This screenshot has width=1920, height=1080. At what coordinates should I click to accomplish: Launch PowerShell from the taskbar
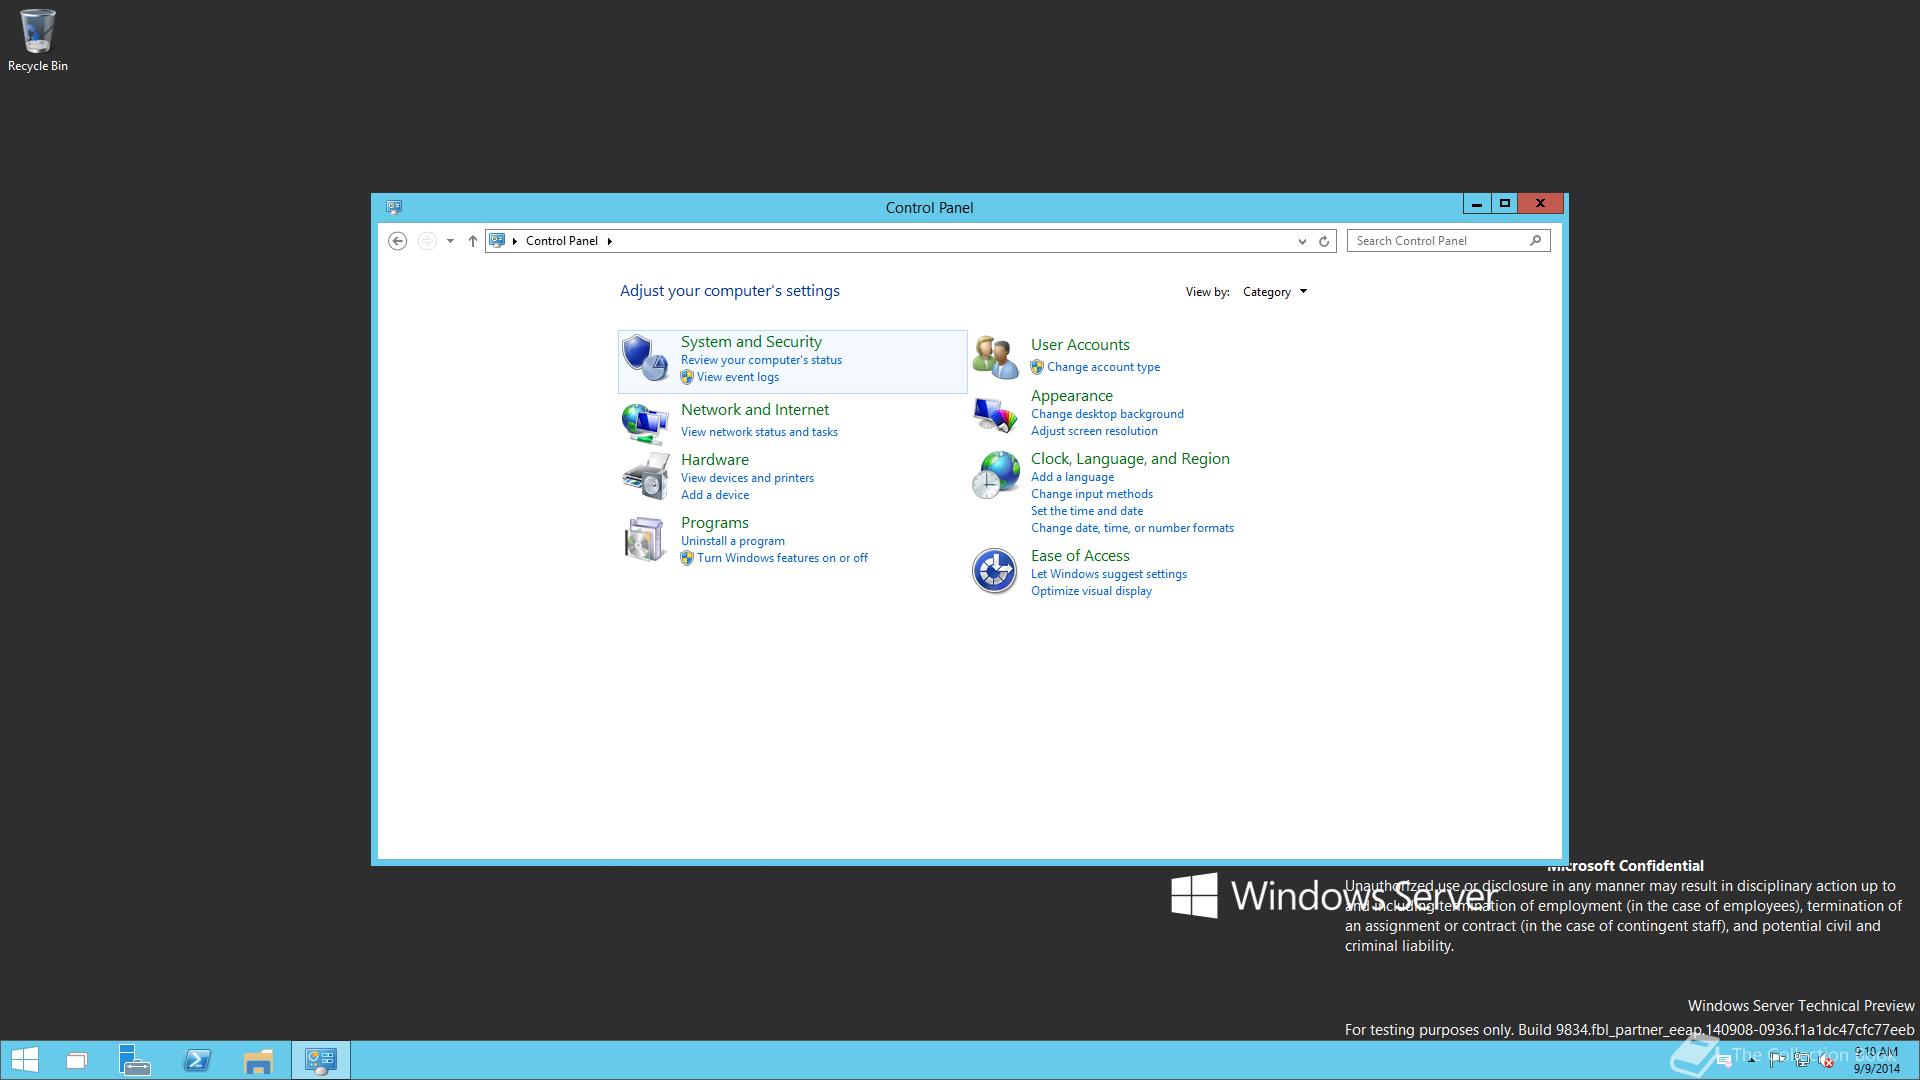point(197,1060)
